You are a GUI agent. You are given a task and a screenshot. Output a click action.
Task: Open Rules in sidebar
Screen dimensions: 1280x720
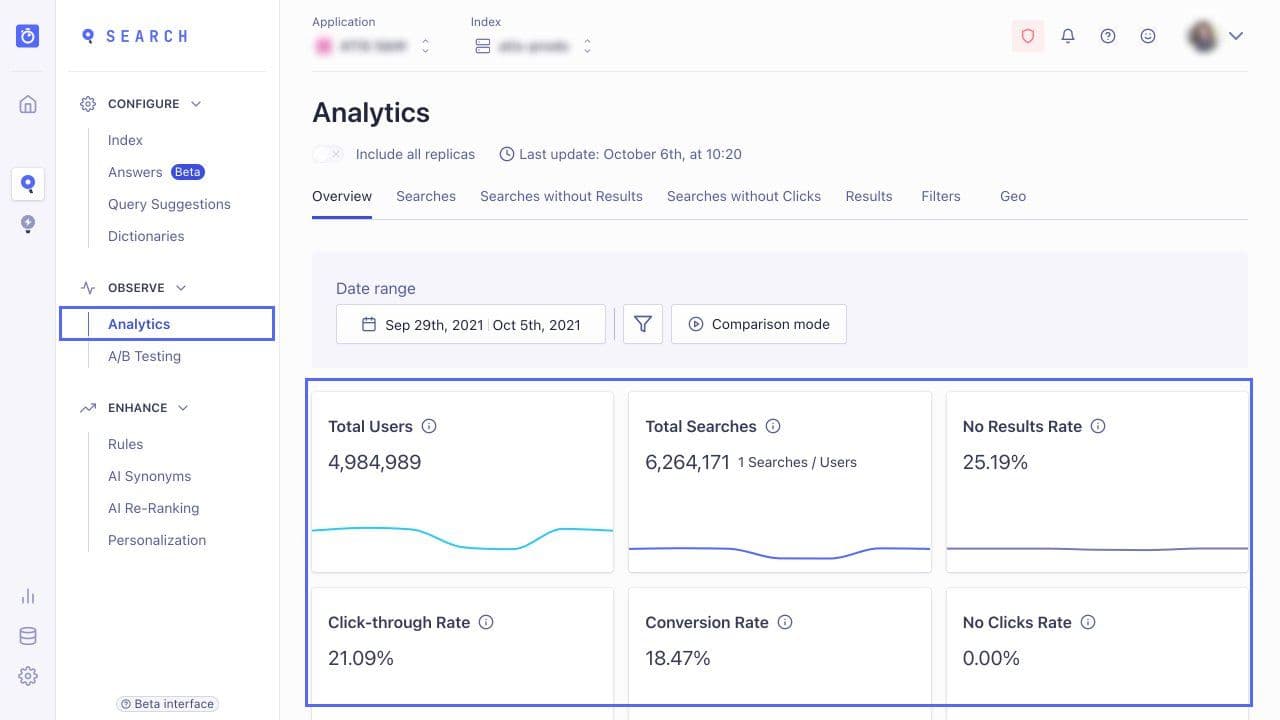tap(125, 444)
